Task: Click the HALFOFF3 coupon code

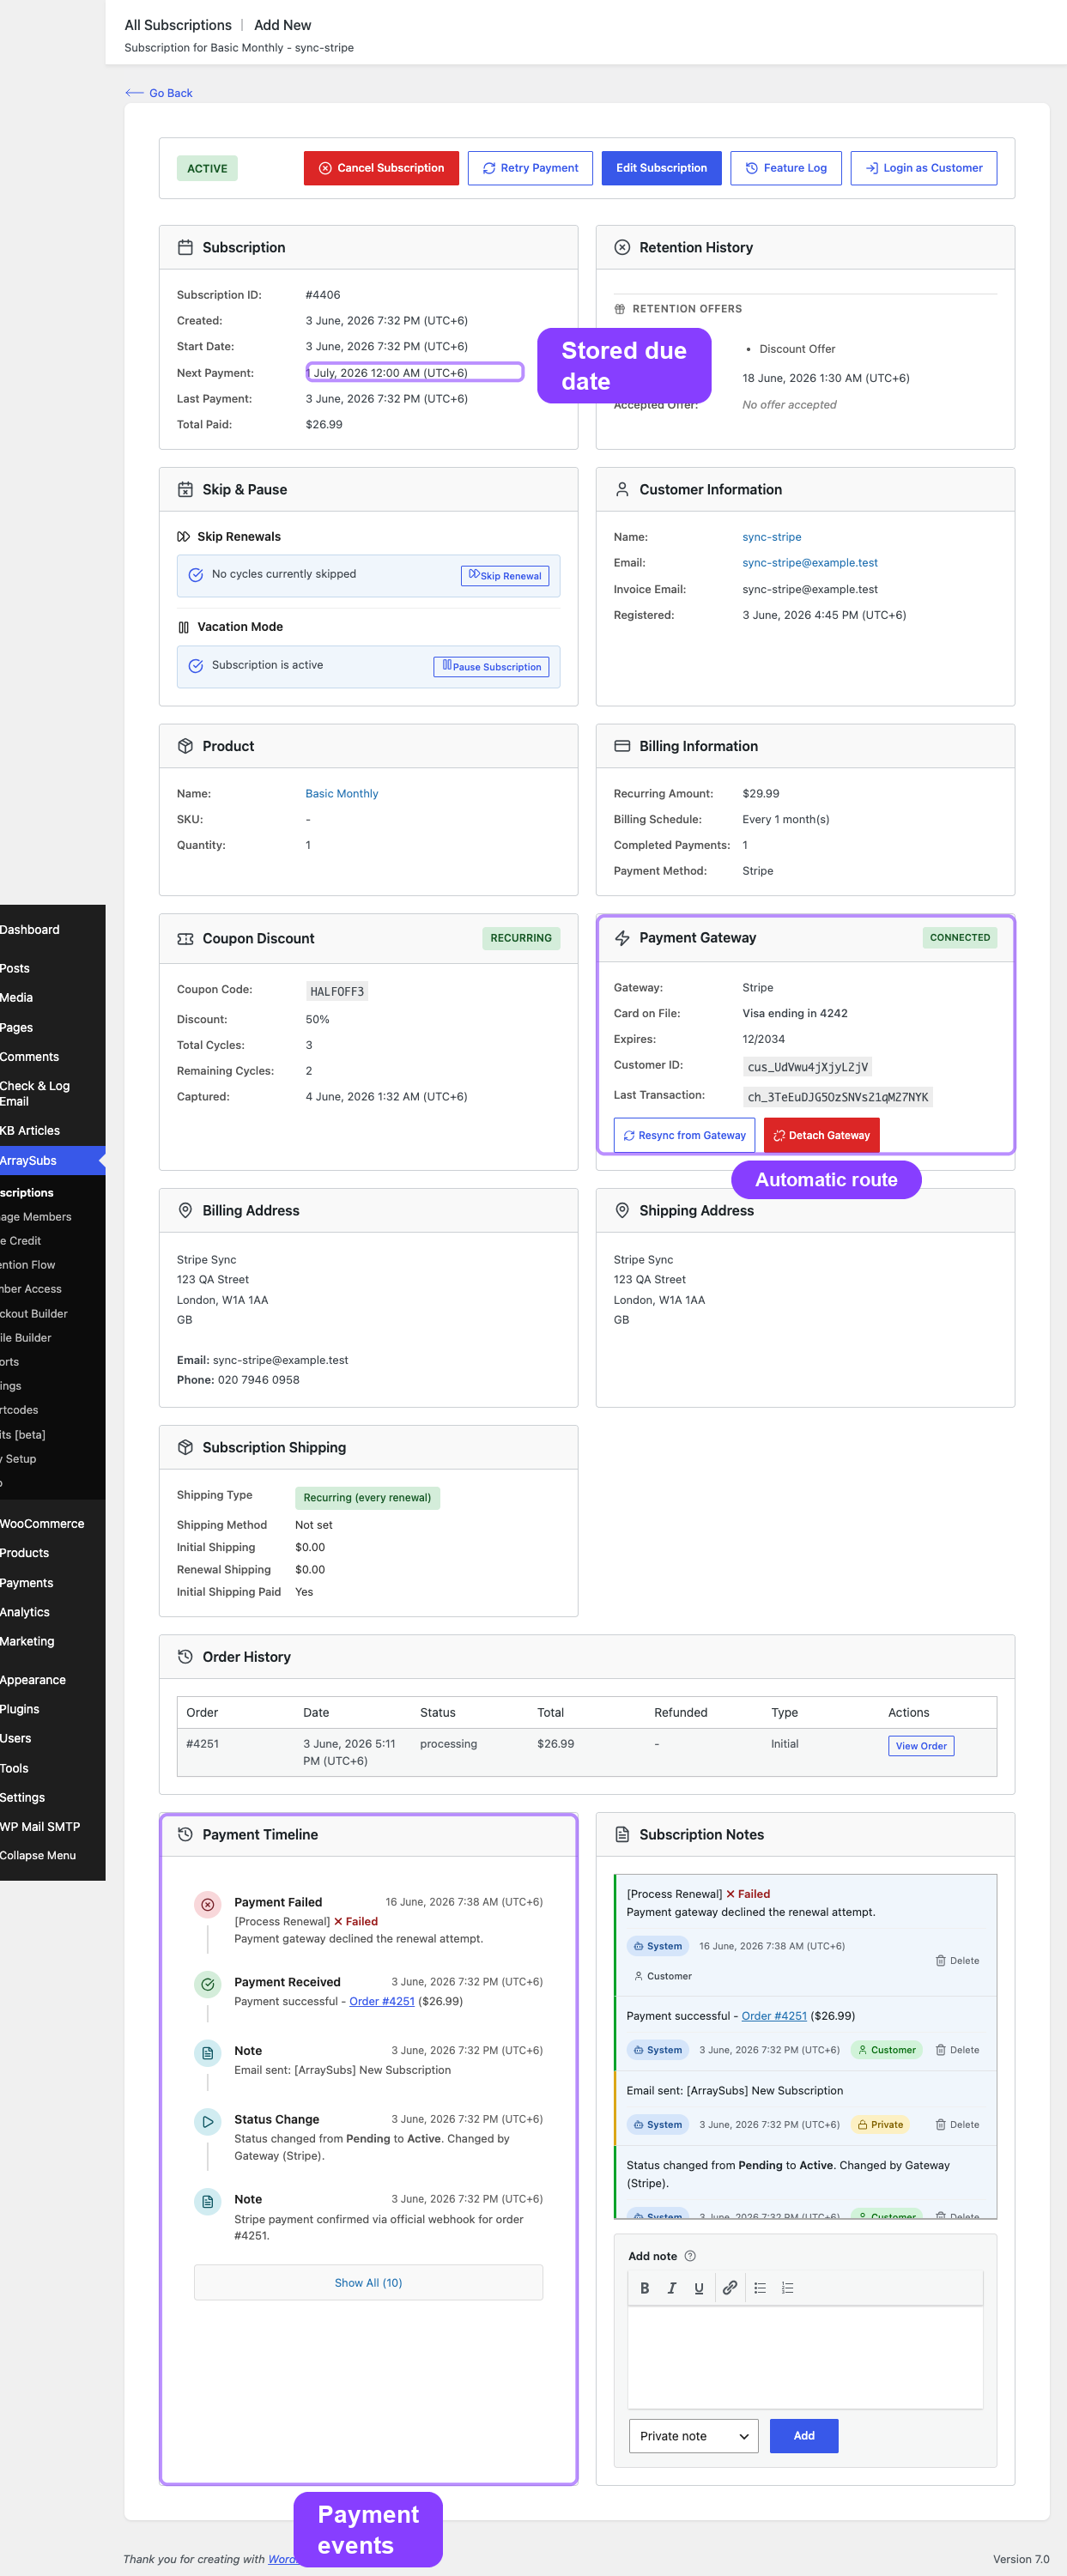Action: pos(337,992)
